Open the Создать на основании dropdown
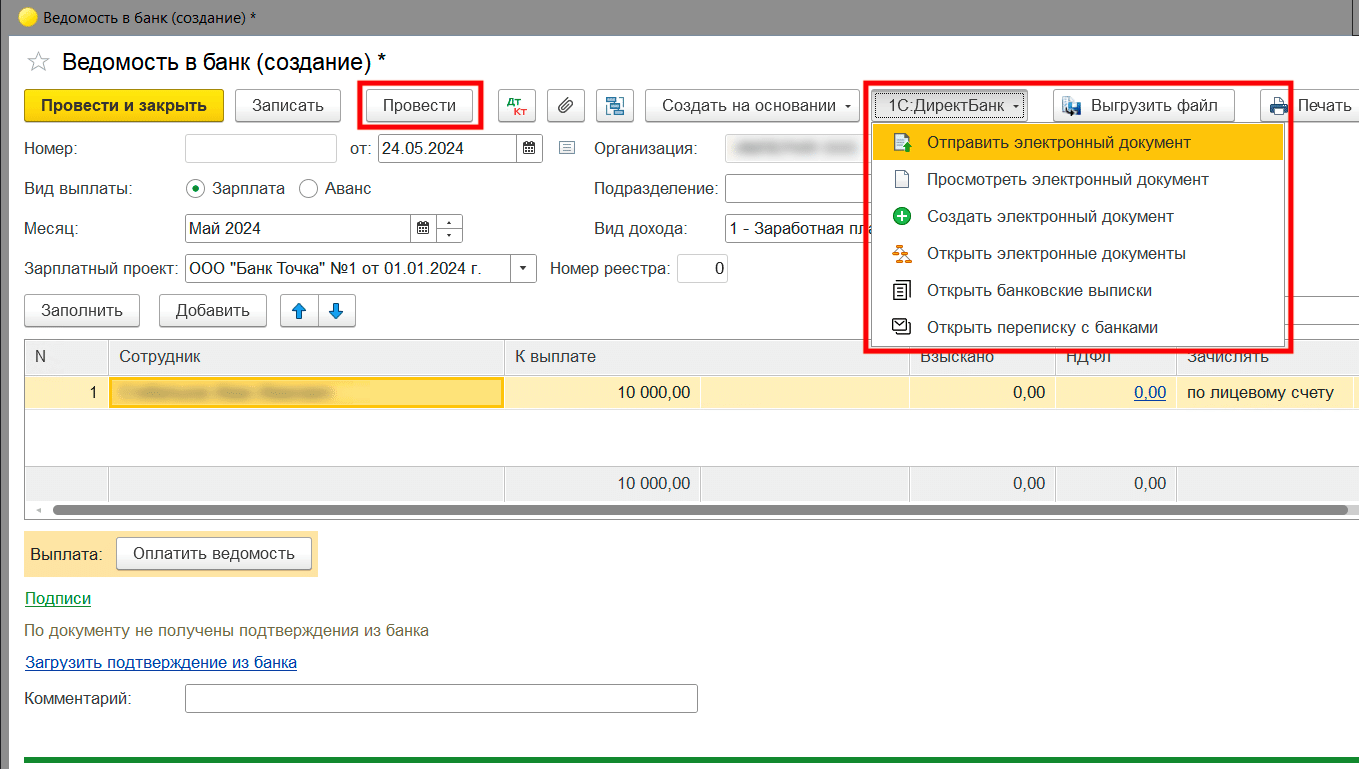The height and width of the screenshot is (769, 1359). 752,106
